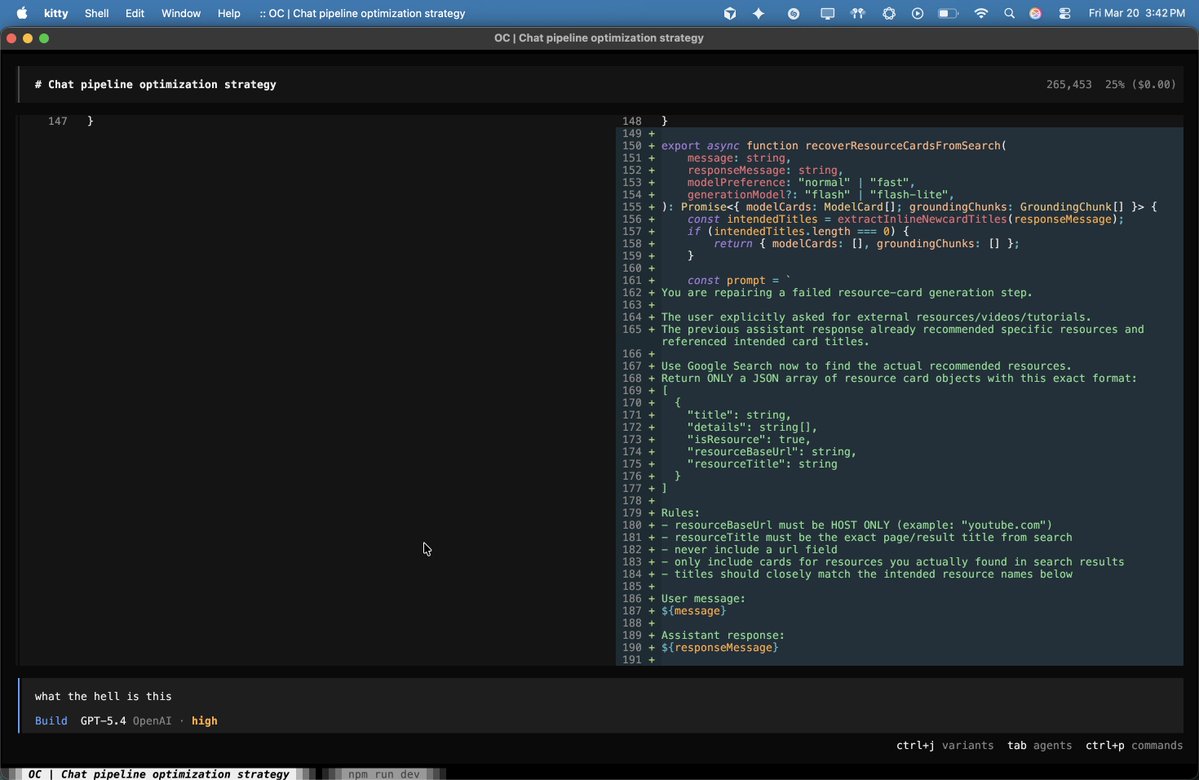
Task: Click 'You are repairing a failed resource-card generation step.'
Action: pos(846,292)
